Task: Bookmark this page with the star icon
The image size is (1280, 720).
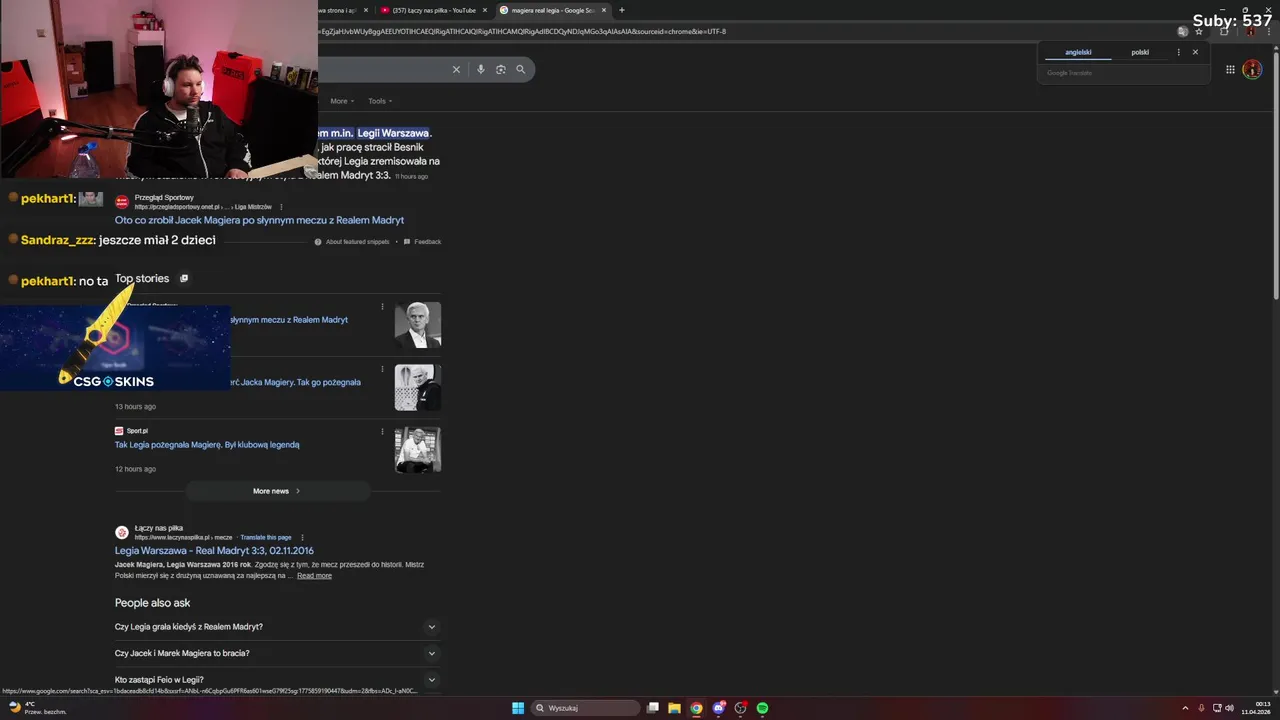Action: (1199, 31)
